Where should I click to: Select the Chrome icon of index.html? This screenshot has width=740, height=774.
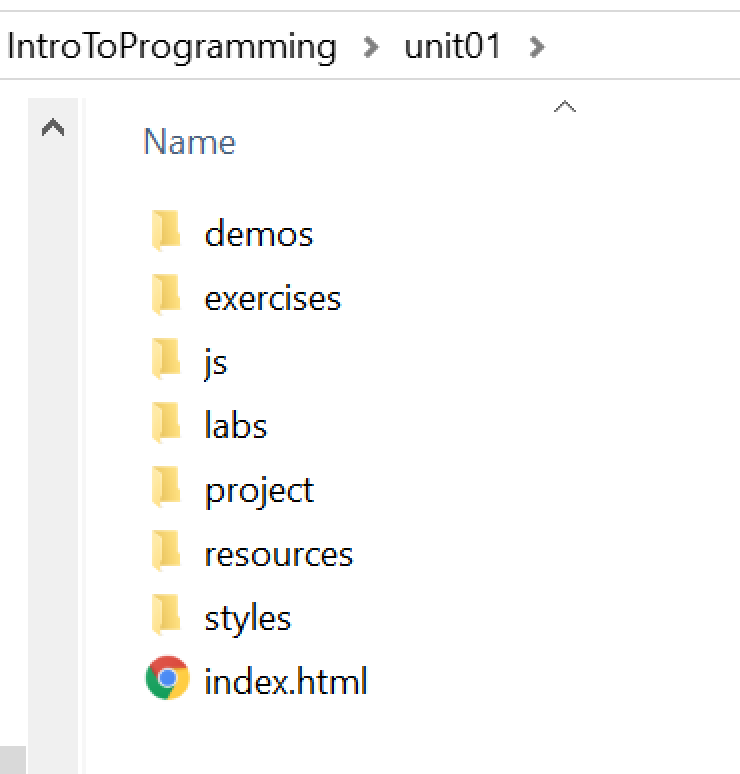click(167, 678)
